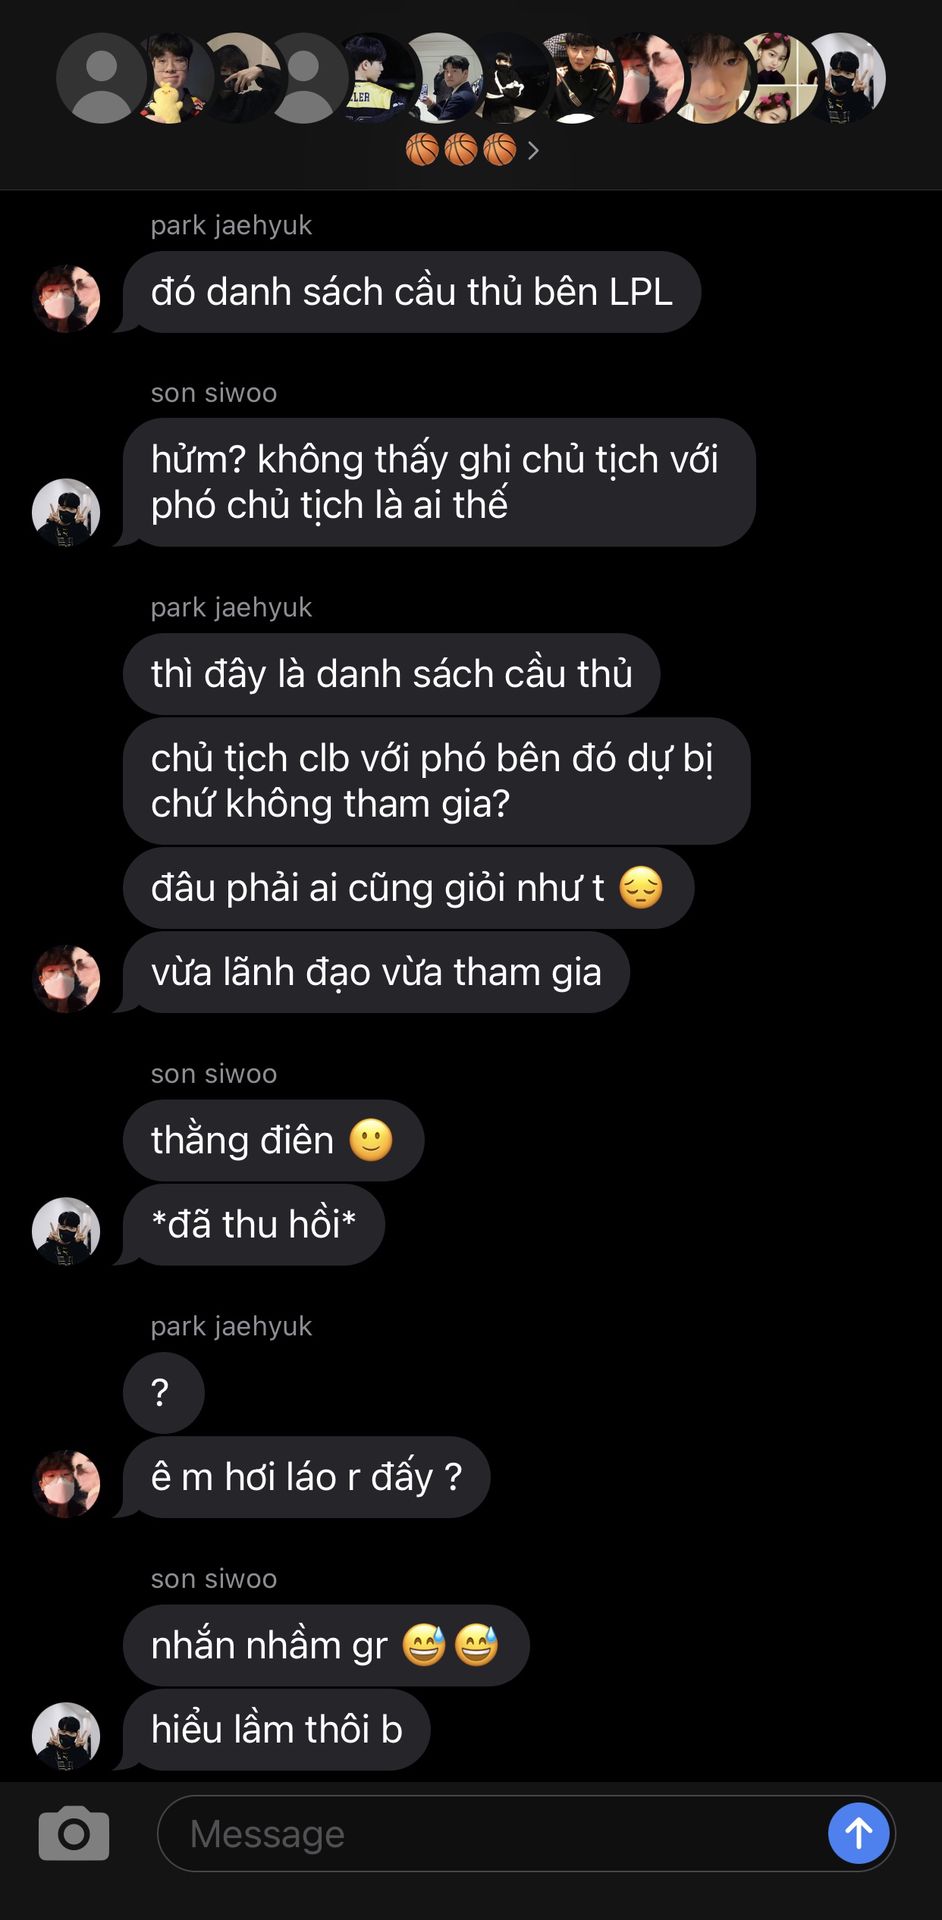Viewport: 942px width, 1920px height.
Task: Tap the '*đã thu hồi*' message bubble
Action: click(254, 1224)
